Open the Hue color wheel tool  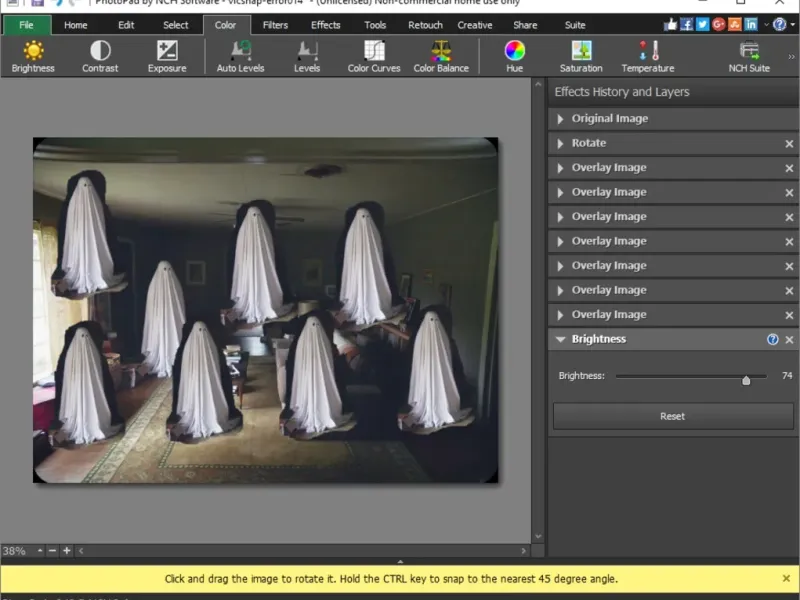[514, 56]
